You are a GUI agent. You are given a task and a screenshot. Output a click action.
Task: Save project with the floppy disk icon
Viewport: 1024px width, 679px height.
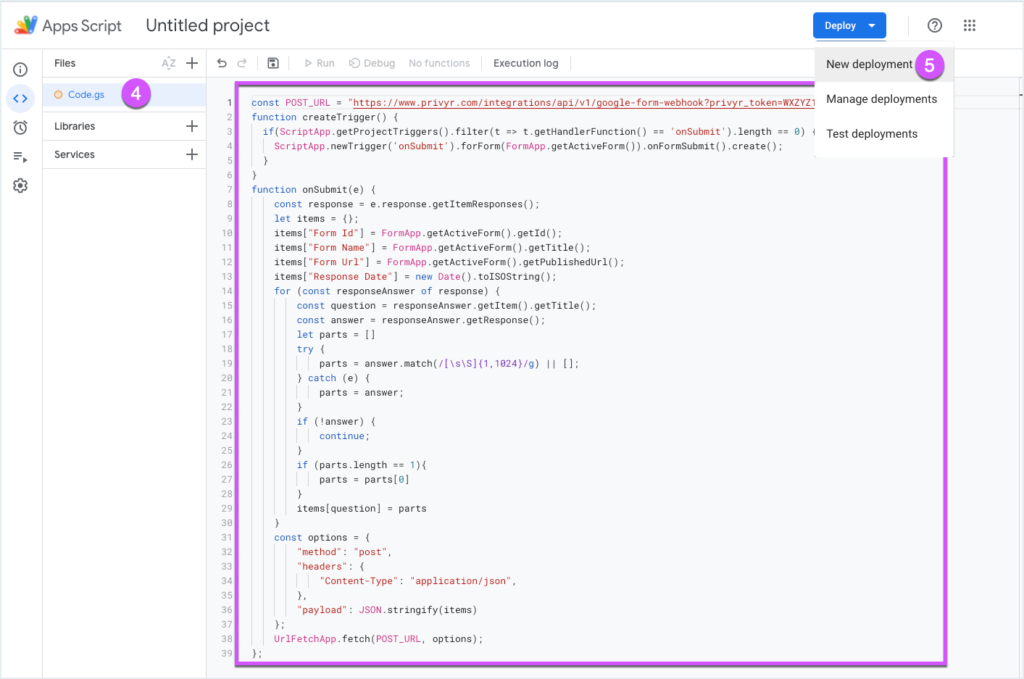pos(273,63)
